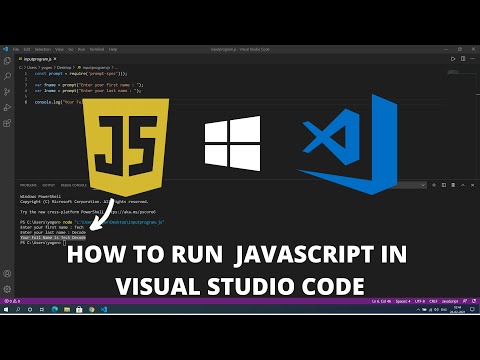The image size is (480, 360).
Task: Click the Desktop breadcrumb segment
Action: pyautogui.click(x=64, y=67)
